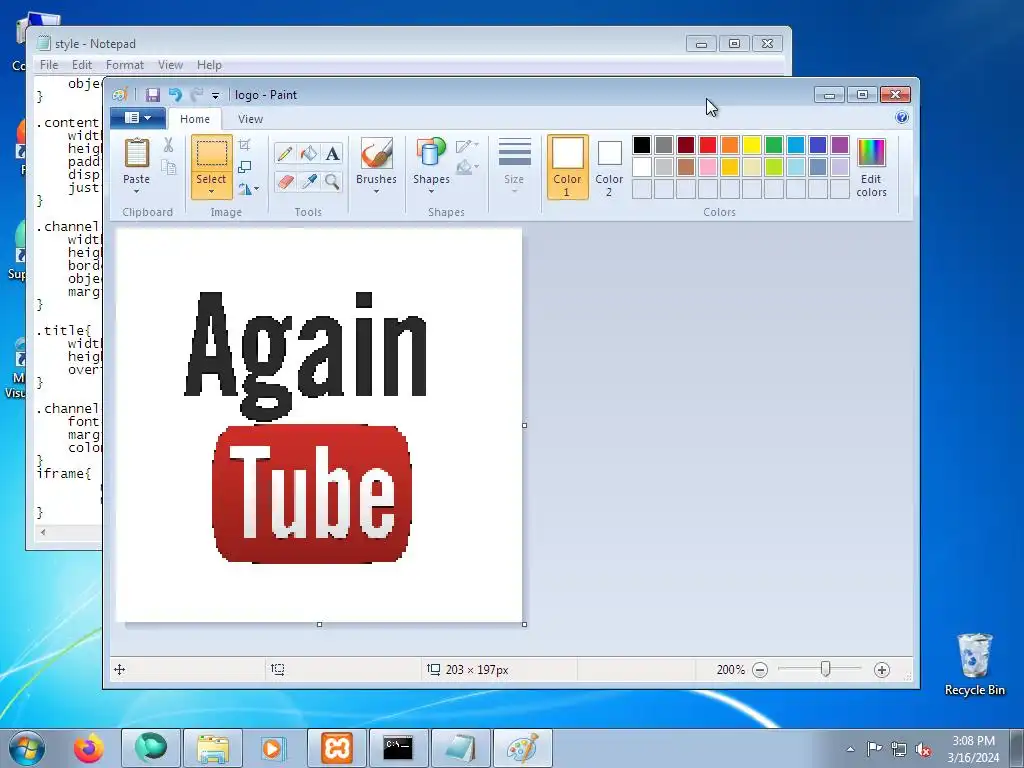This screenshot has width=1024, height=768.
Task: Click the muted volume tray icon
Action: point(923,749)
